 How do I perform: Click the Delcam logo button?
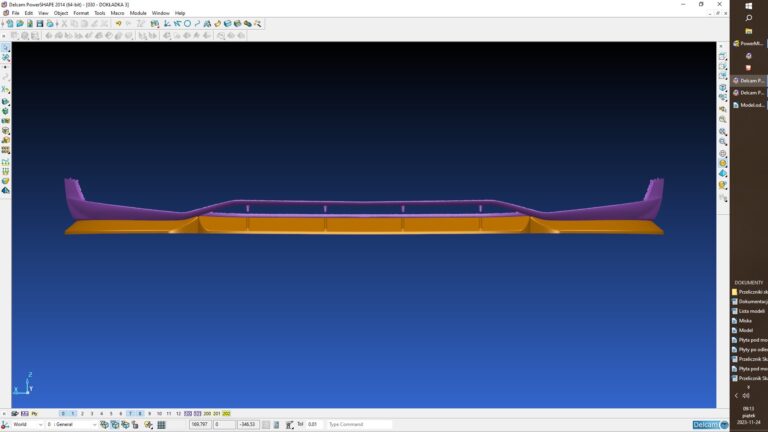(710, 425)
